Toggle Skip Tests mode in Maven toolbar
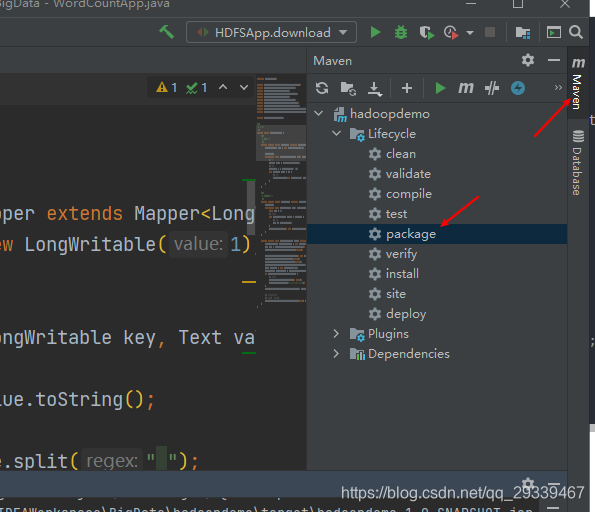 point(492,88)
